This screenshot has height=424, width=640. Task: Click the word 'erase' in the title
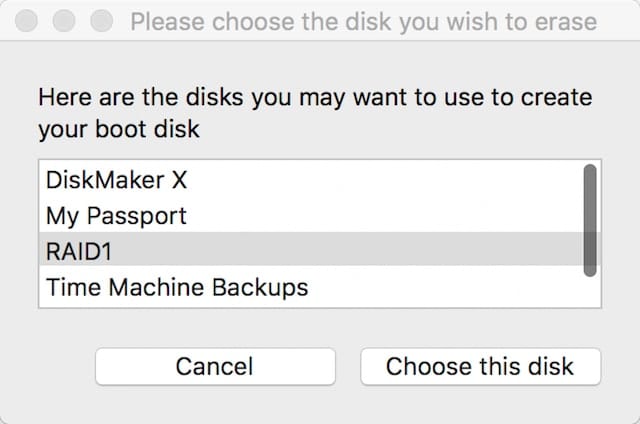click(565, 21)
